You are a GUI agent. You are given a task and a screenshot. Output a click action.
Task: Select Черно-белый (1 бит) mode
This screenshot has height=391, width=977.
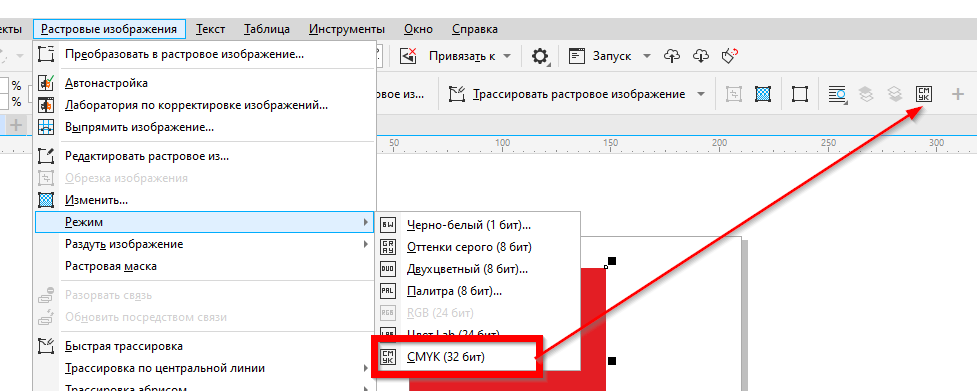pos(477,225)
